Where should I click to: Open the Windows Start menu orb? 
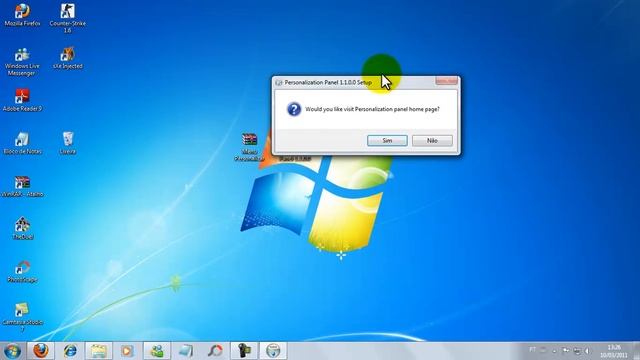click(x=12, y=351)
